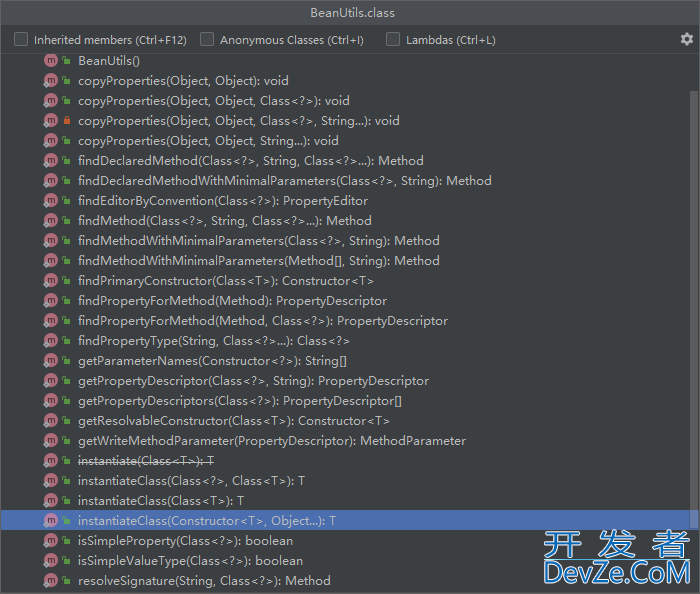Select copyProperties(Object, Object, String...): void
The width and height of the screenshot is (700, 594).
pyautogui.click(x=345, y=141)
